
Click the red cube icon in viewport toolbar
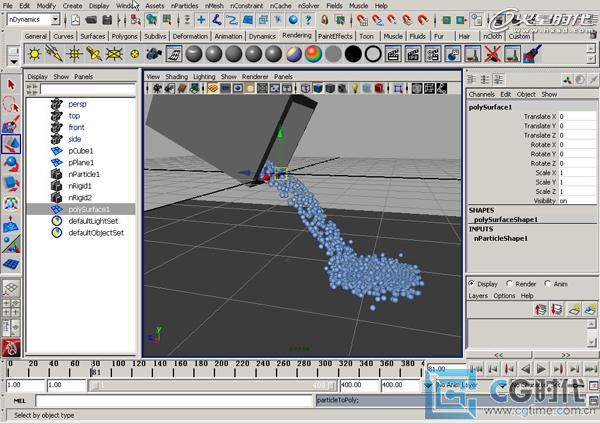coord(379,88)
